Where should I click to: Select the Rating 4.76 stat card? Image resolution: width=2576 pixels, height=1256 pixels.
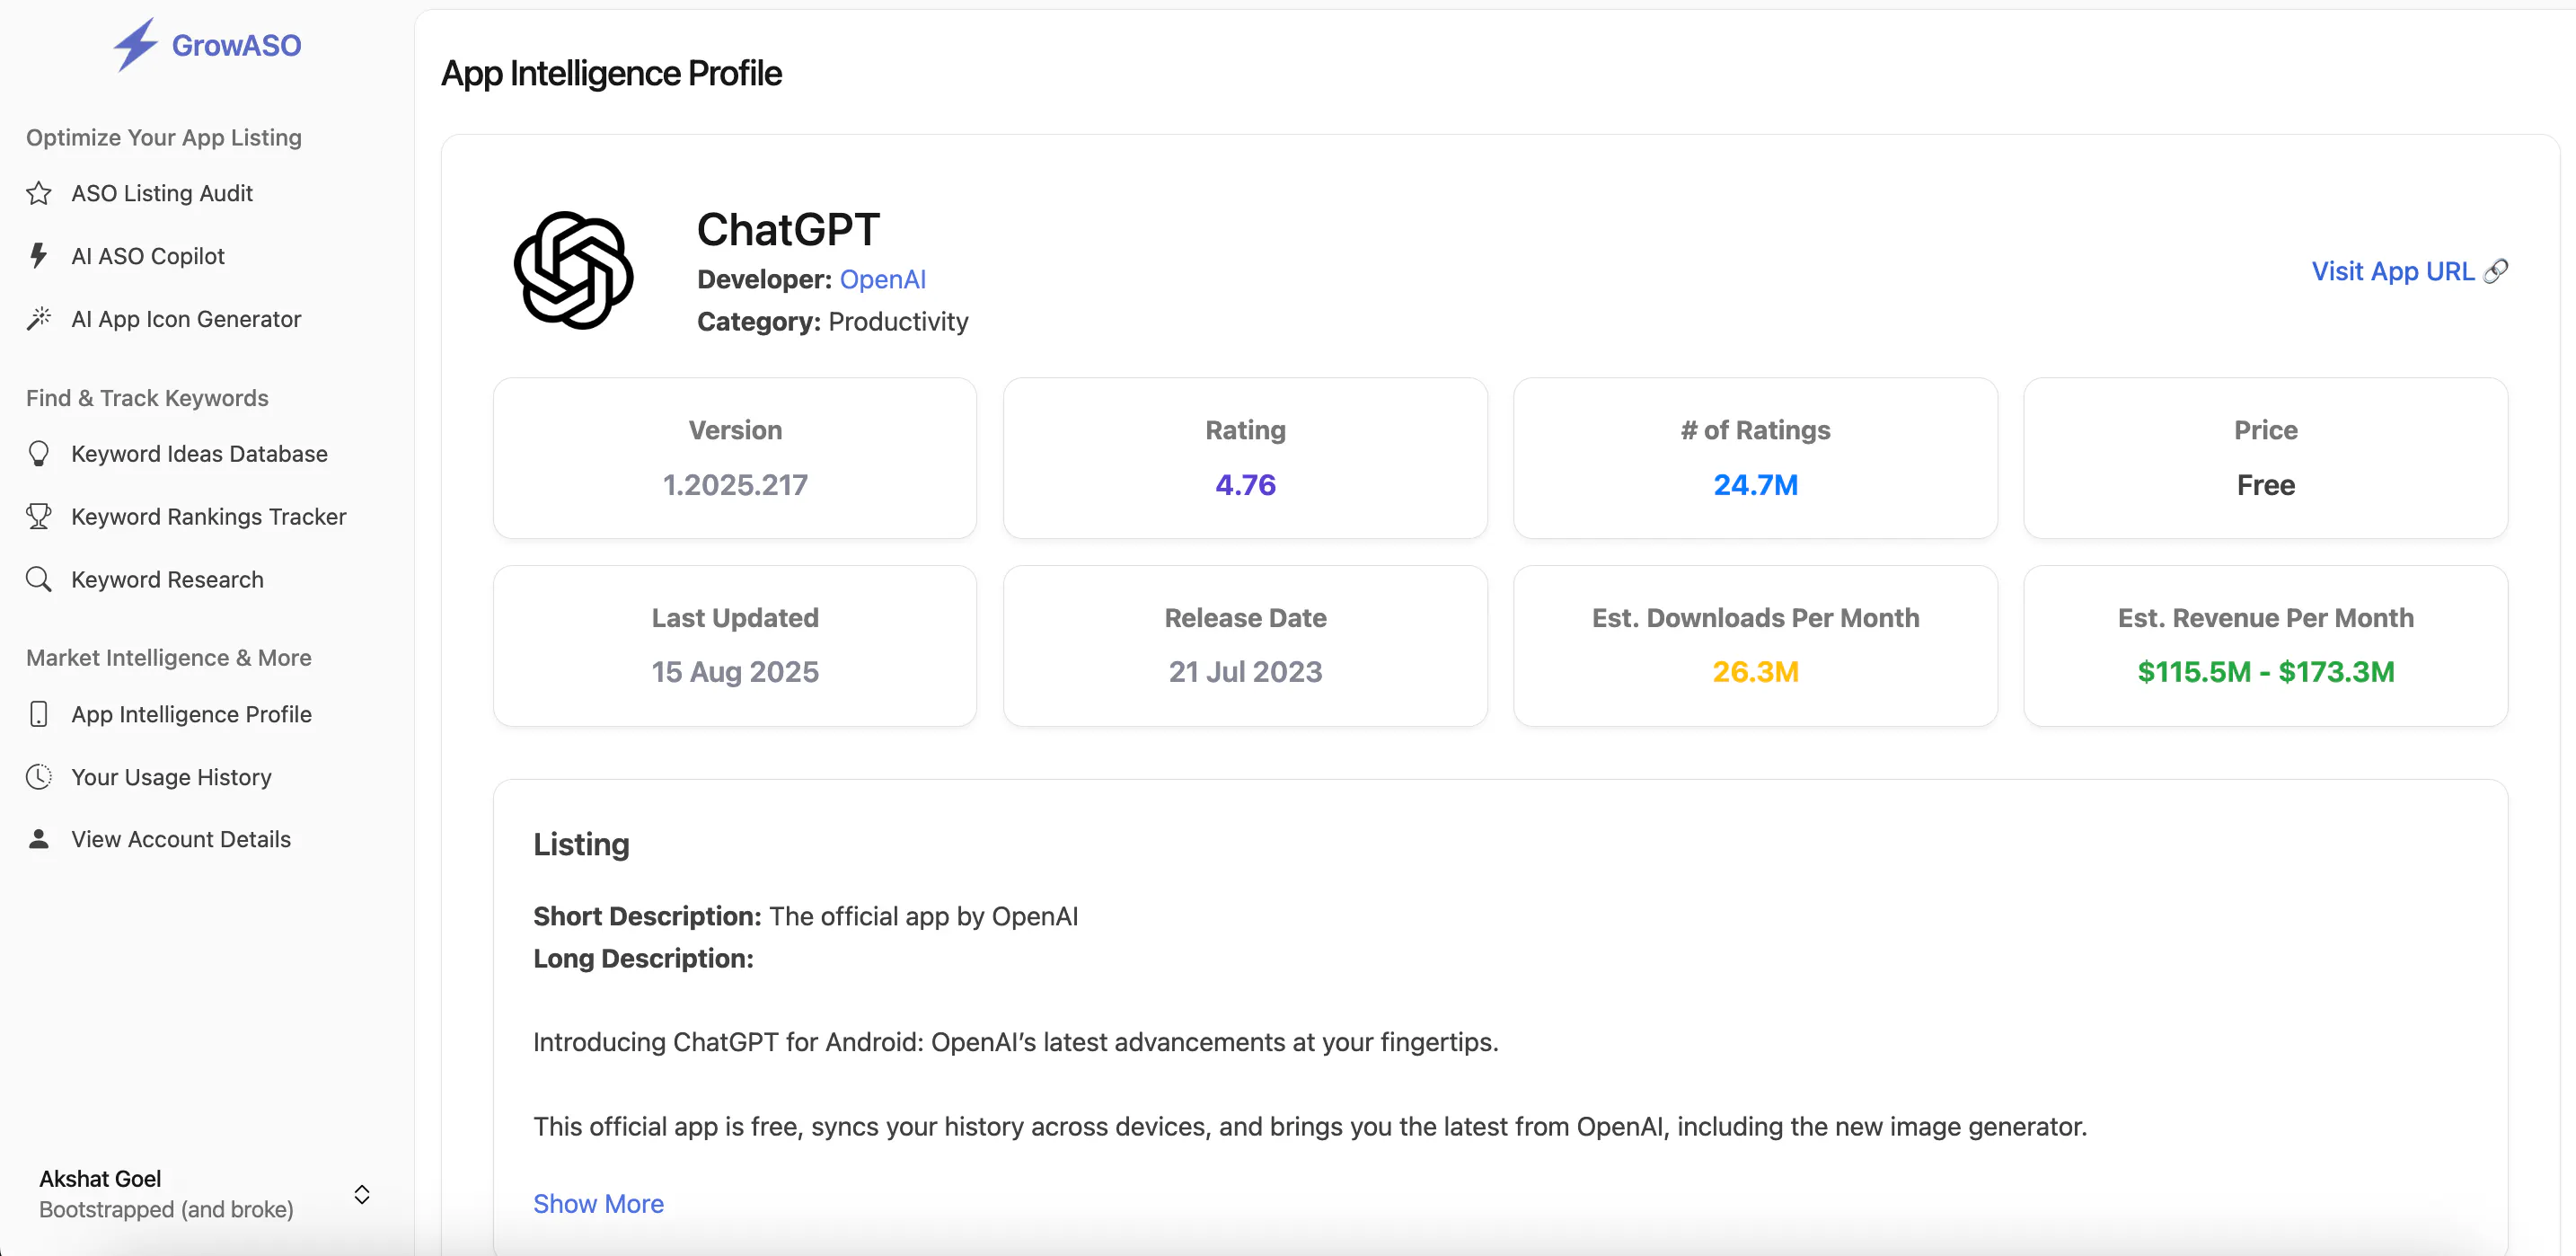coord(1245,458)
